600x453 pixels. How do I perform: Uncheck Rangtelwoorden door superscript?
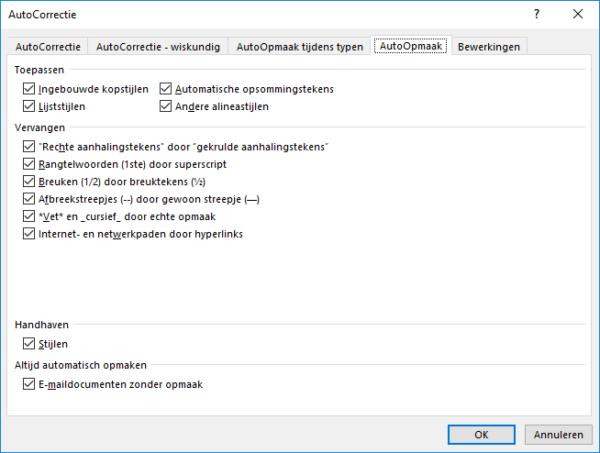pyautogui.click(x=29, y=164)
